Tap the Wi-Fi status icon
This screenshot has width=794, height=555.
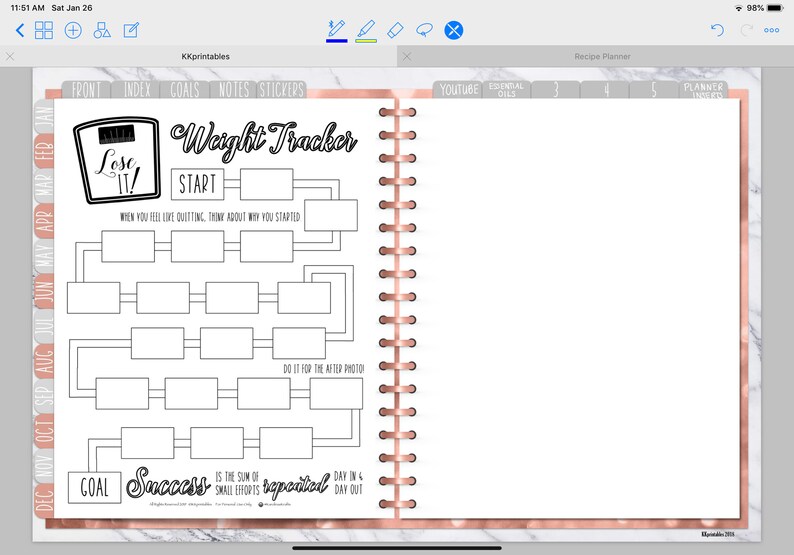[739, 8]
